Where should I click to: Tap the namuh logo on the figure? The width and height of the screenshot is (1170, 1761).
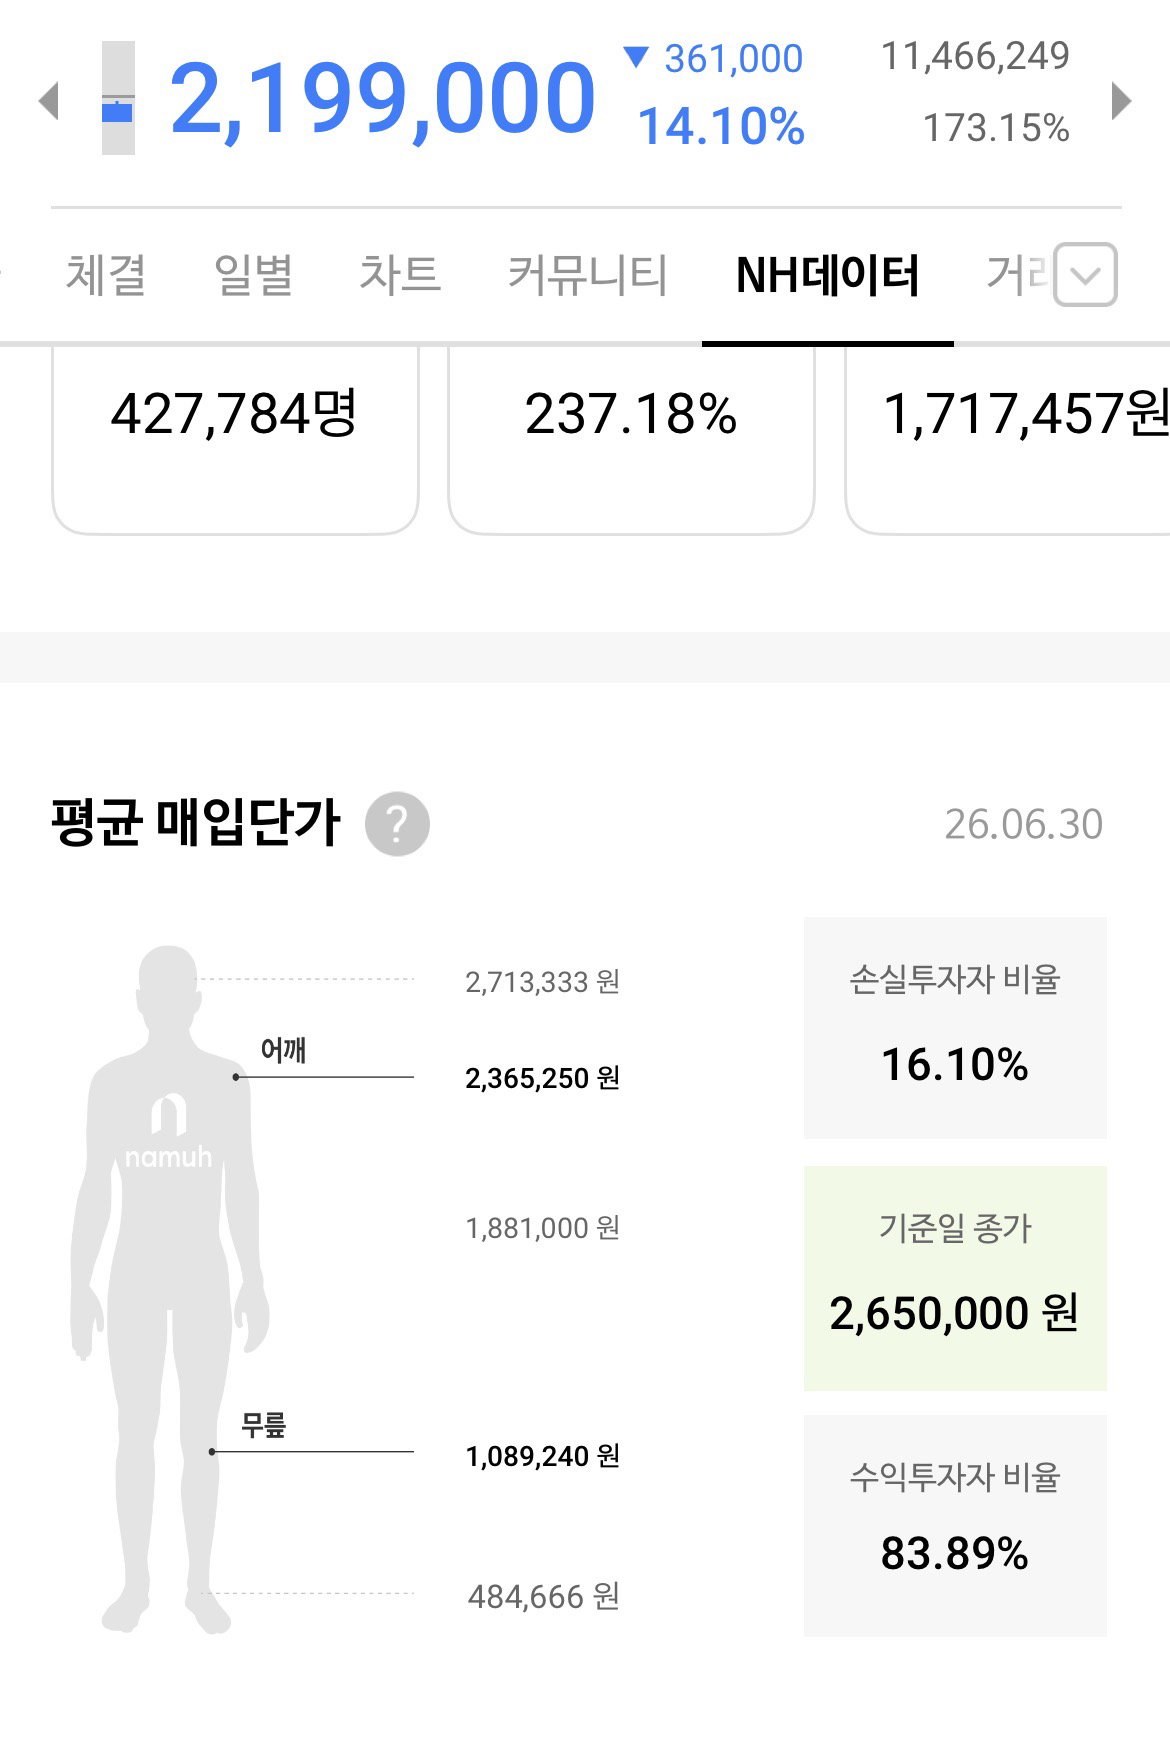(168, 1132)
